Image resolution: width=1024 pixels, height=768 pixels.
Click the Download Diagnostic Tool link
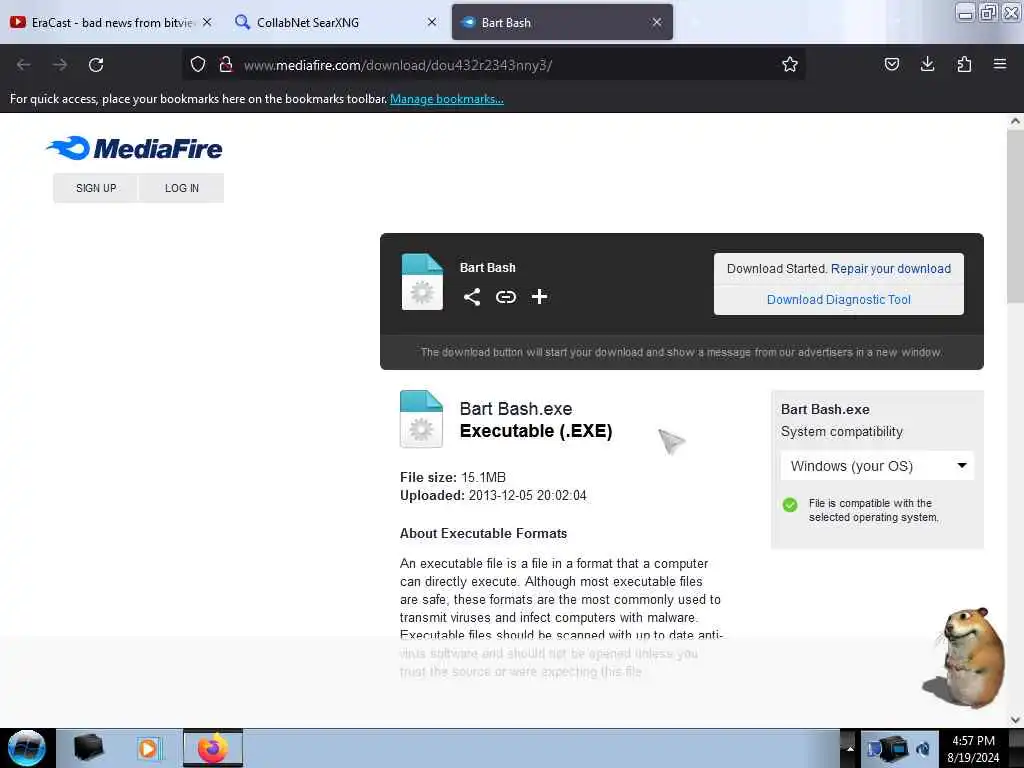[x=839, y=300]
